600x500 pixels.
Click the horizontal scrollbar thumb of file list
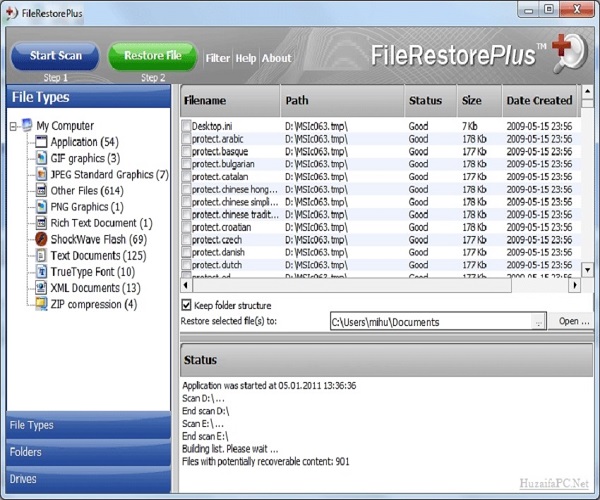(x=352, y=285)
